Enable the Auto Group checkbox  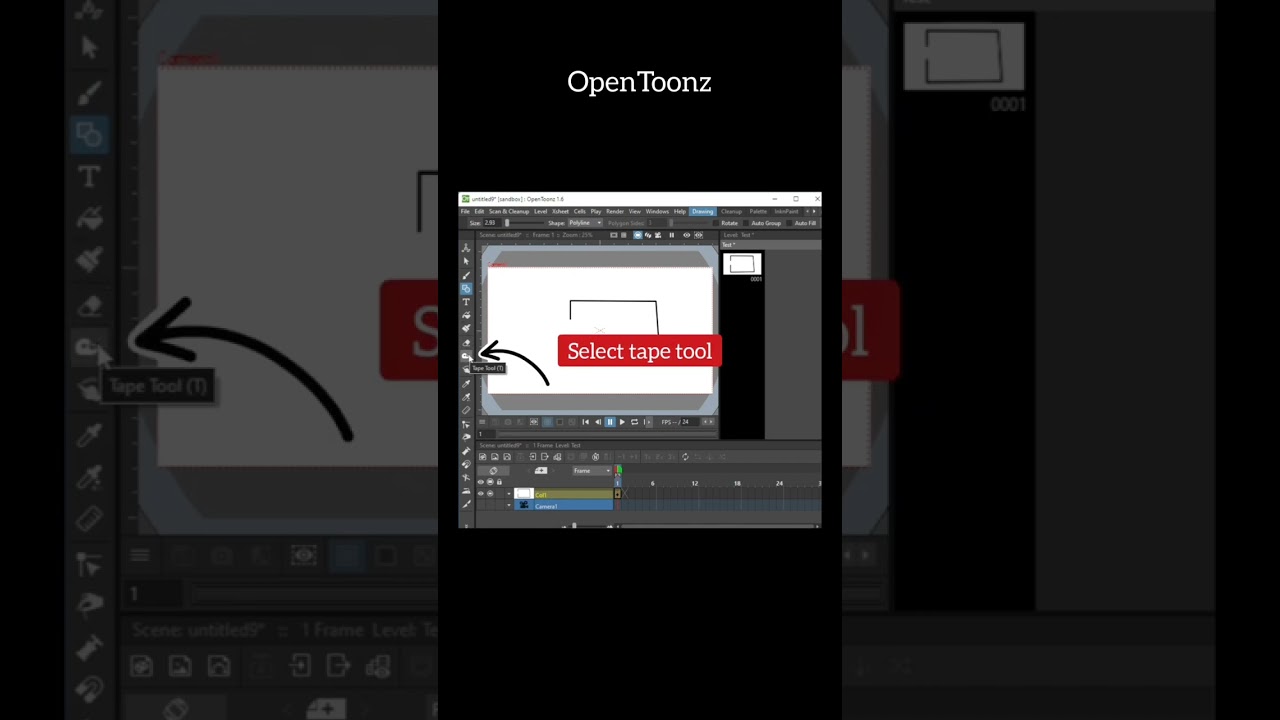coord(746,223)
